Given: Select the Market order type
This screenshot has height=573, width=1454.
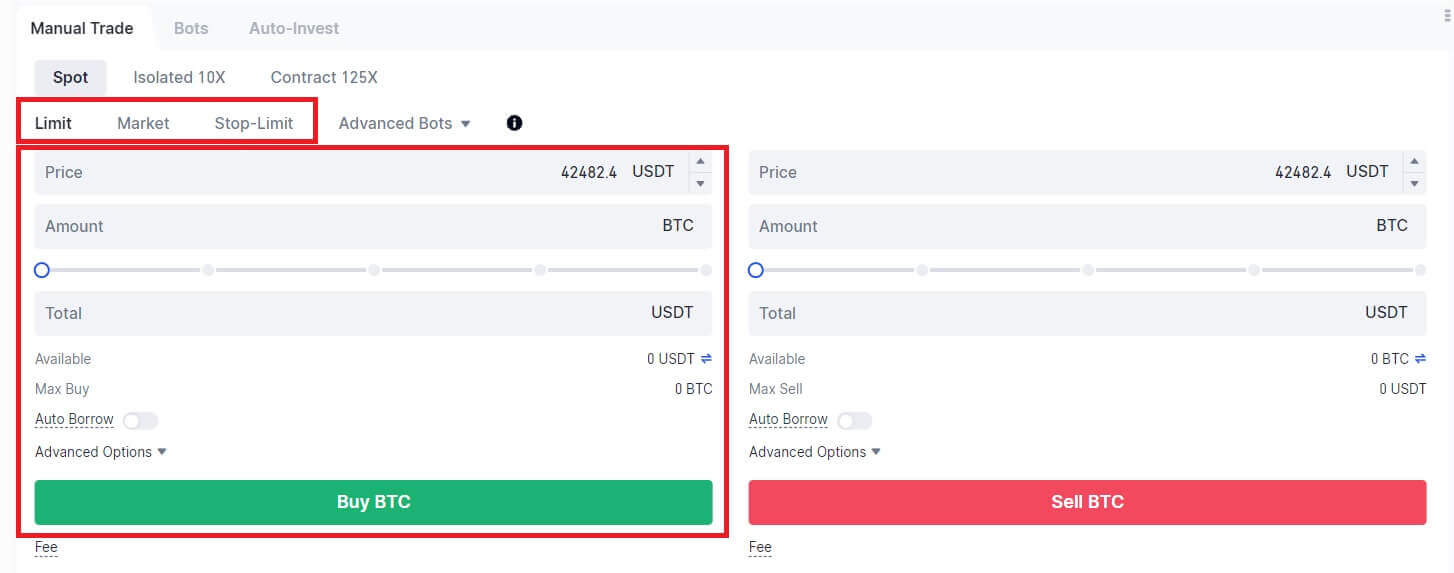Looking at the screenshot, I should pyautogui.click(x=143, y=124).
